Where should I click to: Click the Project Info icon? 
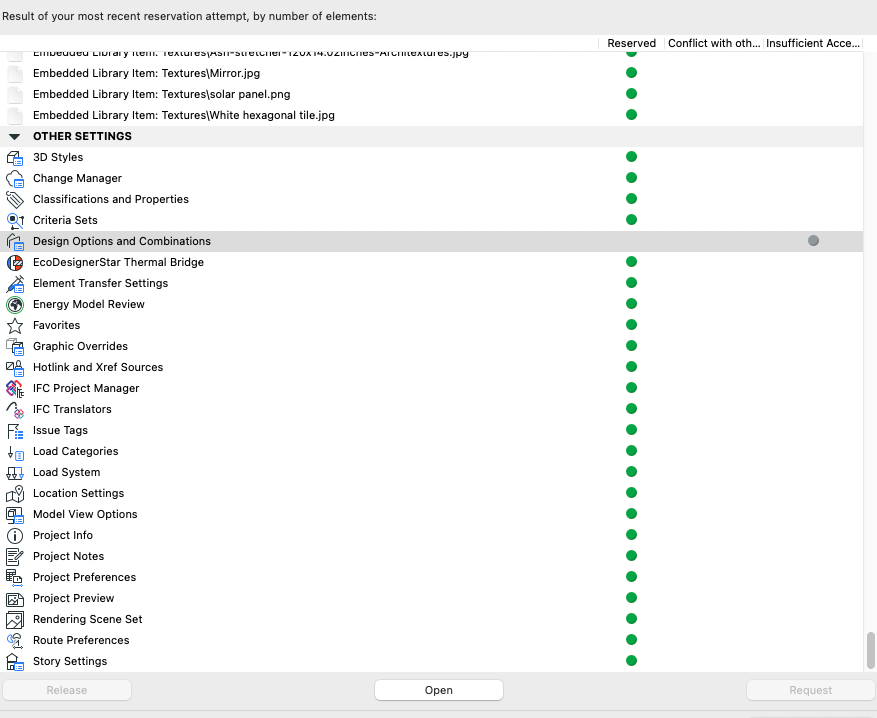click(15, 536)
